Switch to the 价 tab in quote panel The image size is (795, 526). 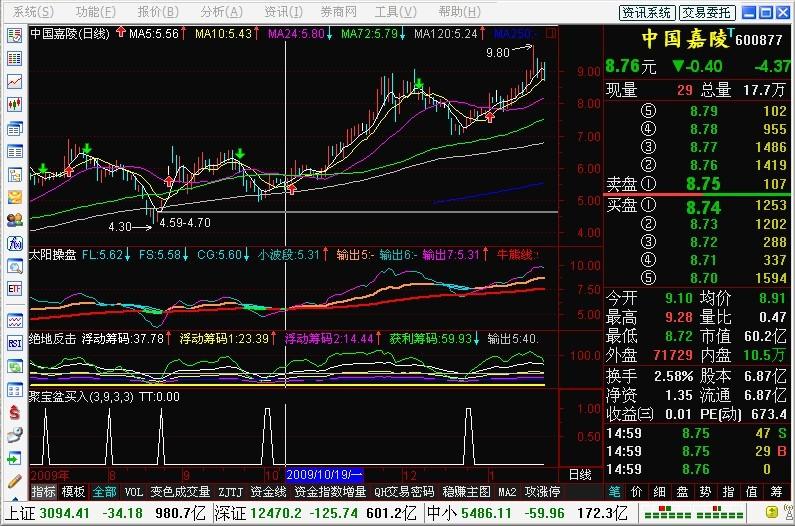[637, 492]
